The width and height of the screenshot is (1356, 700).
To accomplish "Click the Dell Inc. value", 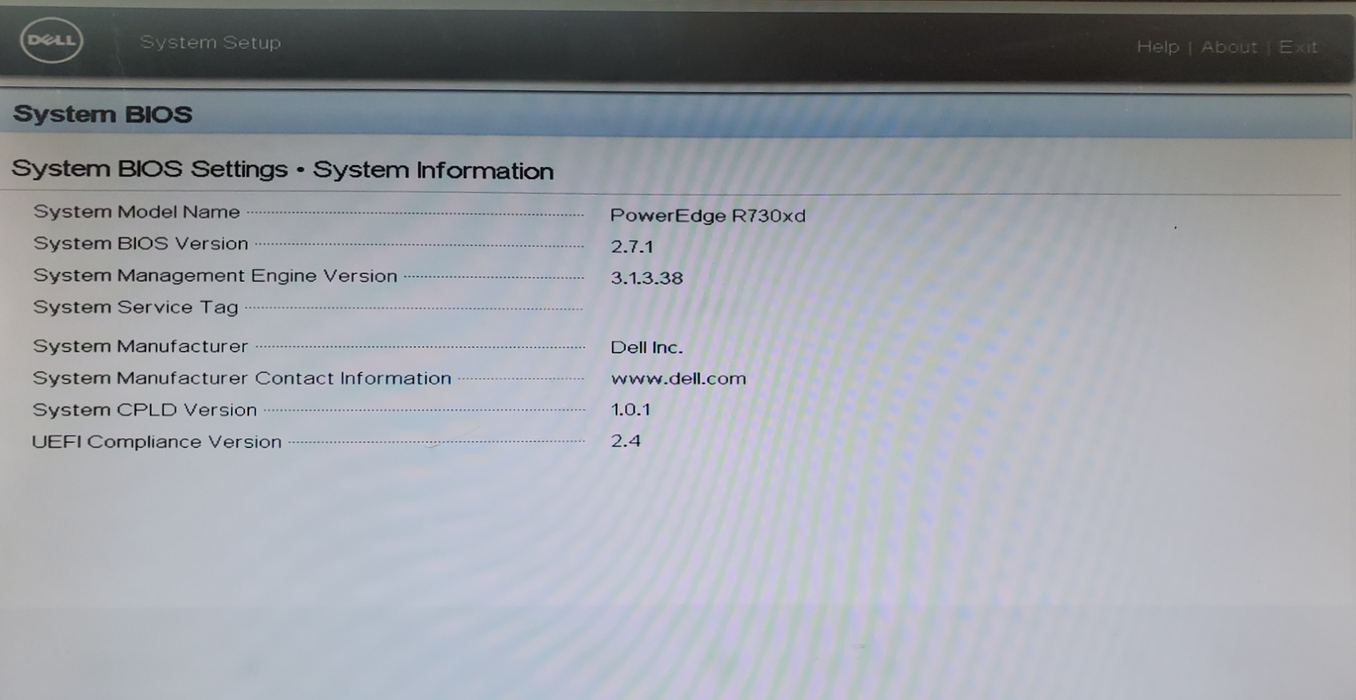I will 647,348.
